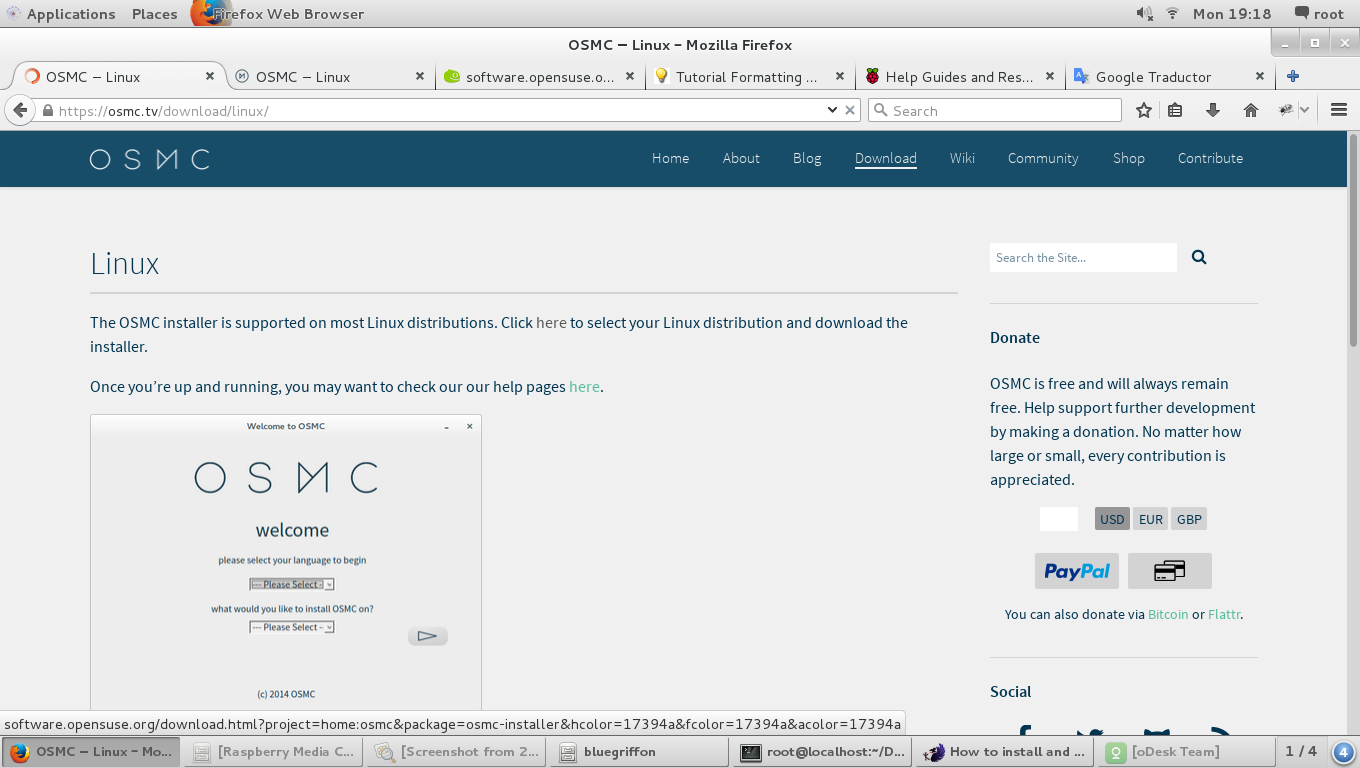Click the page's vertical scrollbar
The width and height of the screenshot is (1360, 768).
1353,240
